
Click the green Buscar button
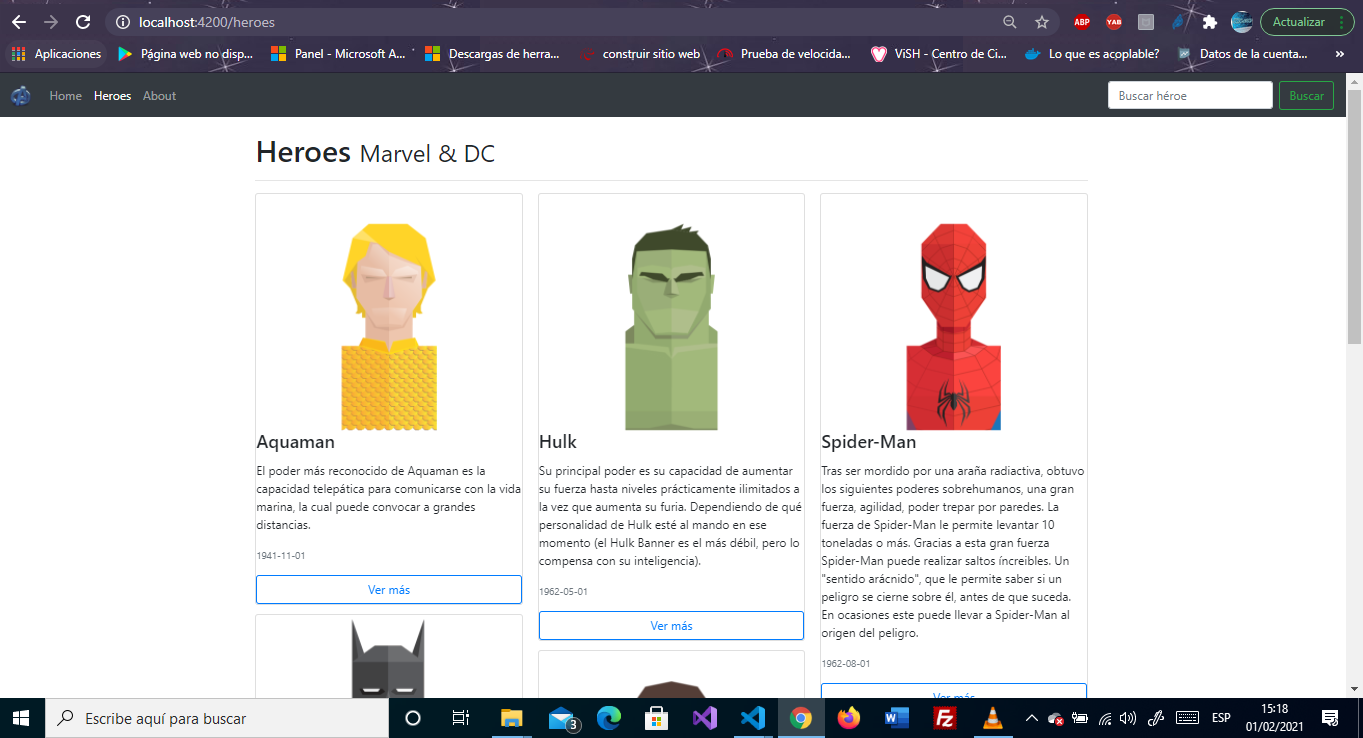[x=1306, y=96]
